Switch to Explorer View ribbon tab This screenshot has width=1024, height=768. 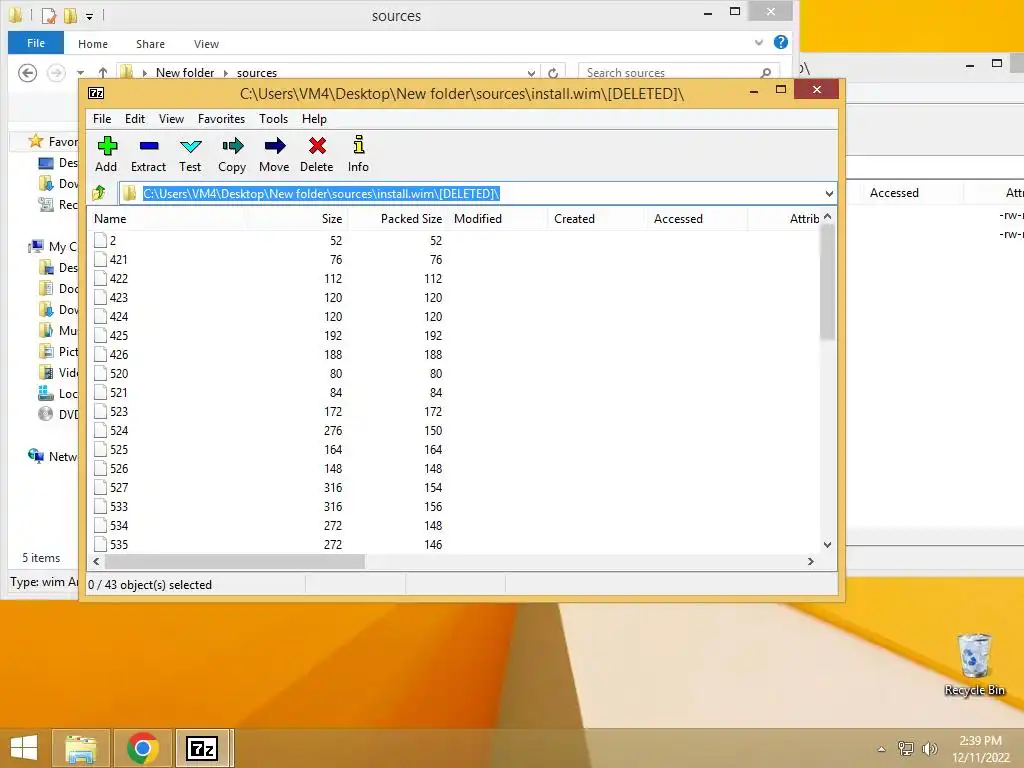[206, 44]
